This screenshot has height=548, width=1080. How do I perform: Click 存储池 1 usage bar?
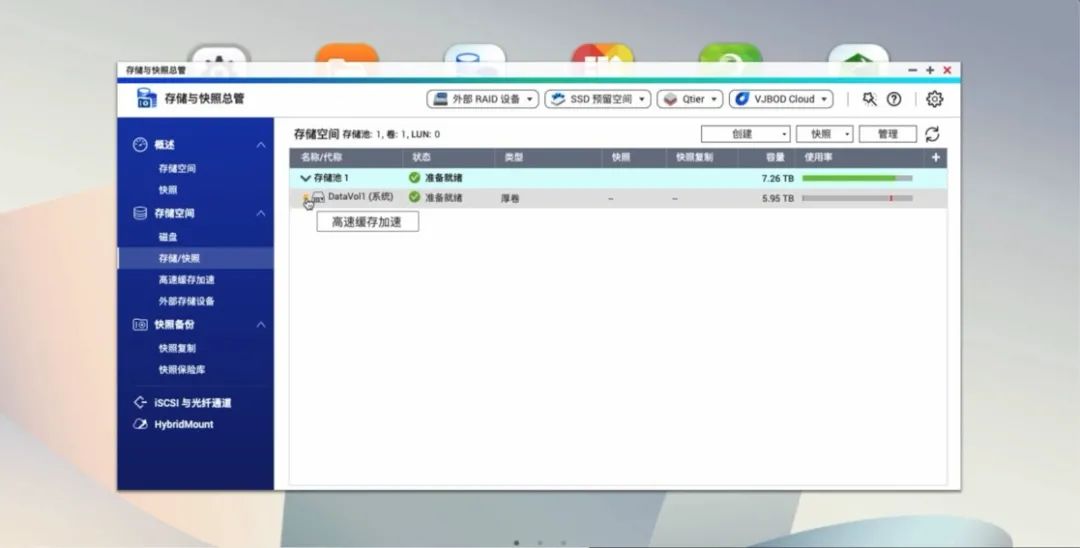(x=858, y=178)
